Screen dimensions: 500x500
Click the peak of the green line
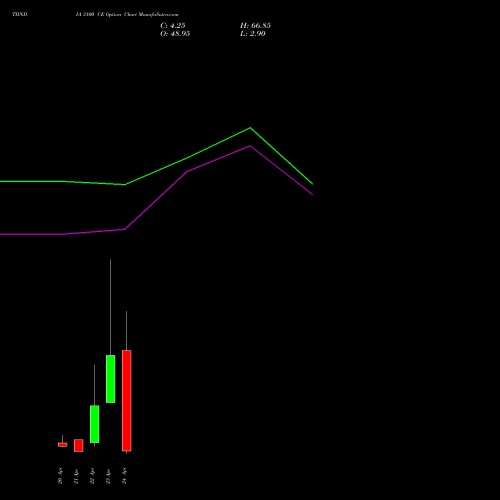[x=250, y=128]
